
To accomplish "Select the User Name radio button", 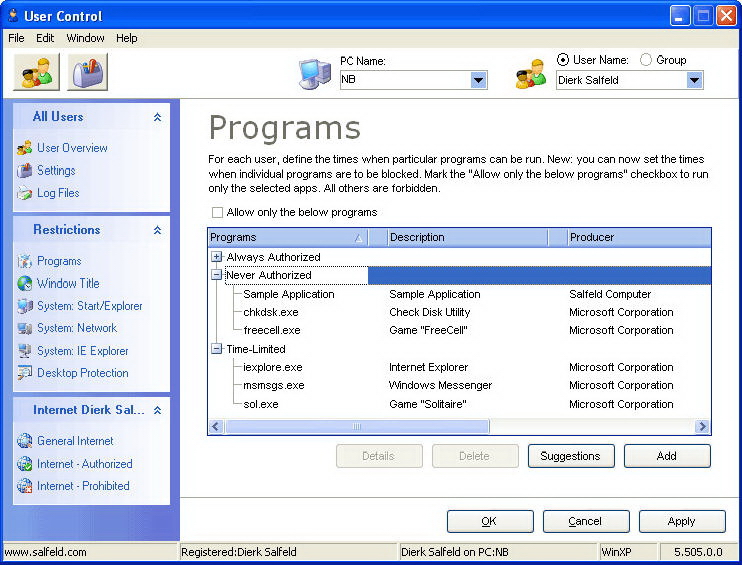I will (563, 60).
